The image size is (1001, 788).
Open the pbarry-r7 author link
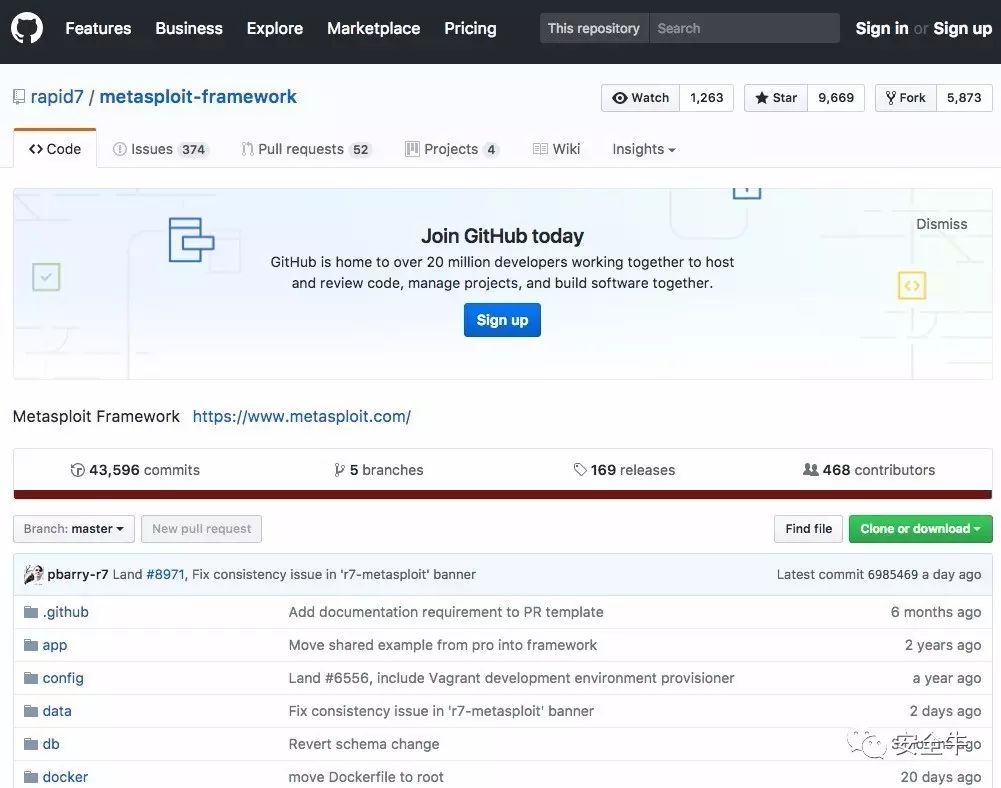[78, 575]
